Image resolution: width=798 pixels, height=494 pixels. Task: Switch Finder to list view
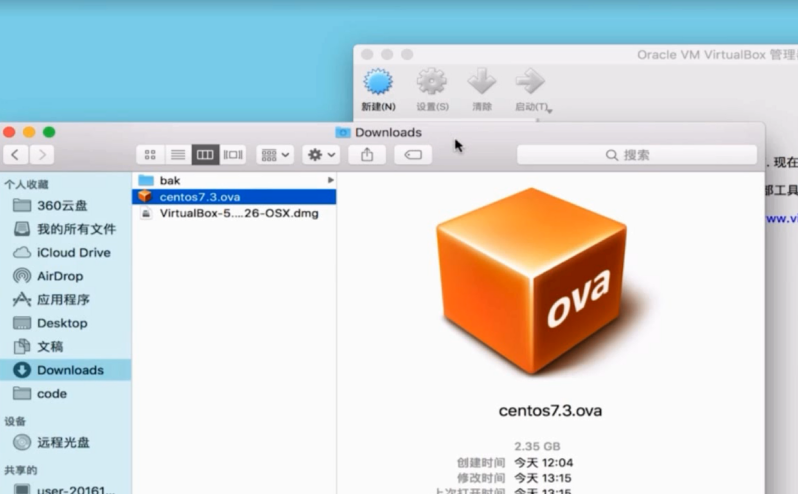tap(178, 155)
